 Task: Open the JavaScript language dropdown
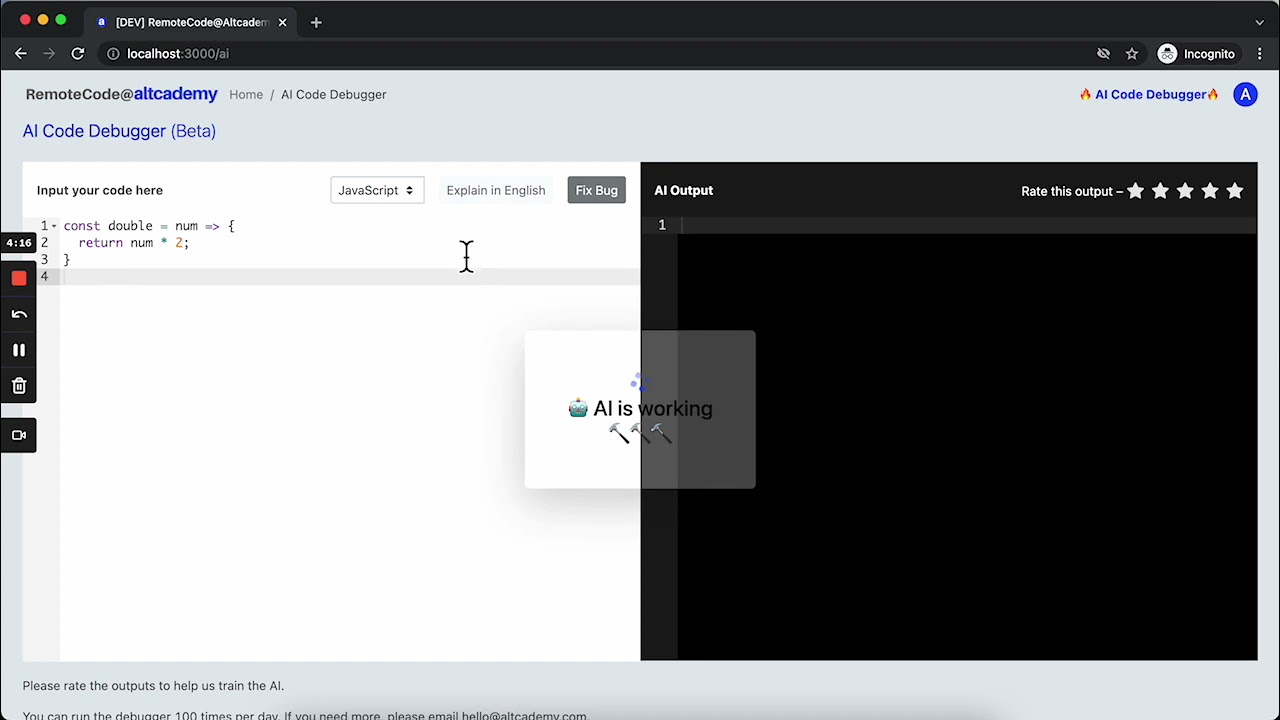pyautogui.click(x=377, y=190)
